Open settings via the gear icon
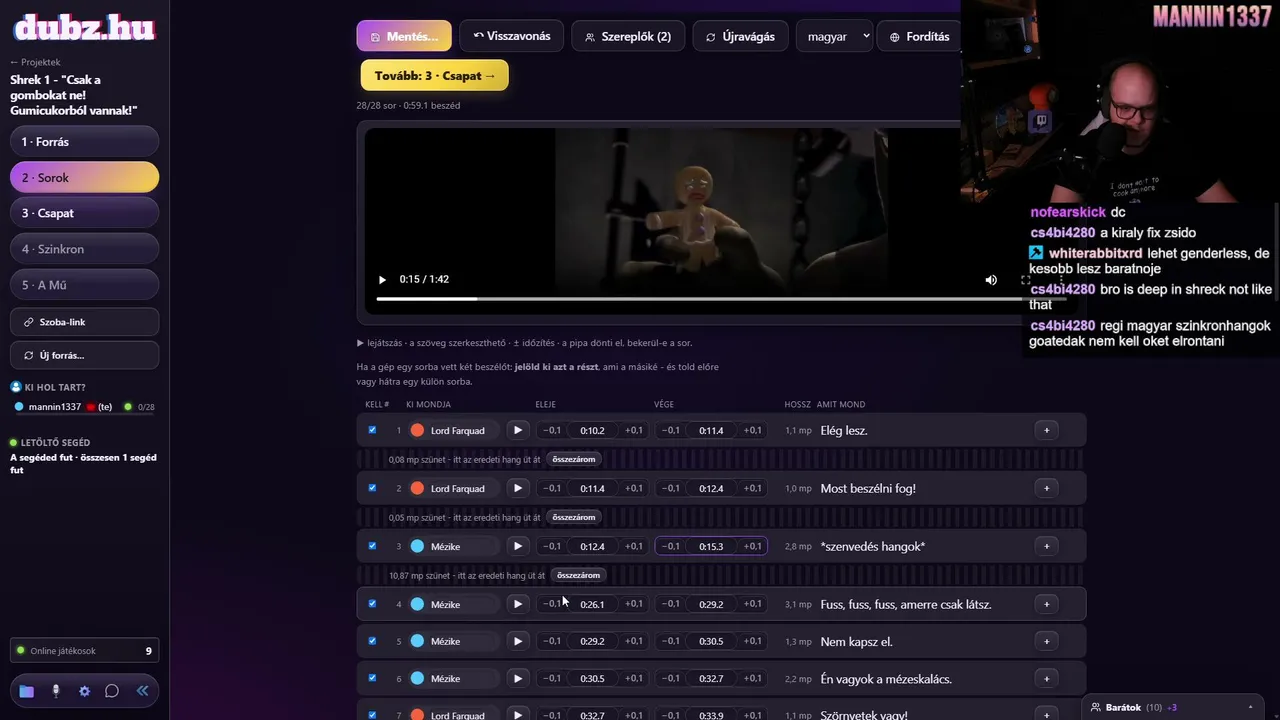This screenshot has width=1280, height=720. [x=84, y=691]
